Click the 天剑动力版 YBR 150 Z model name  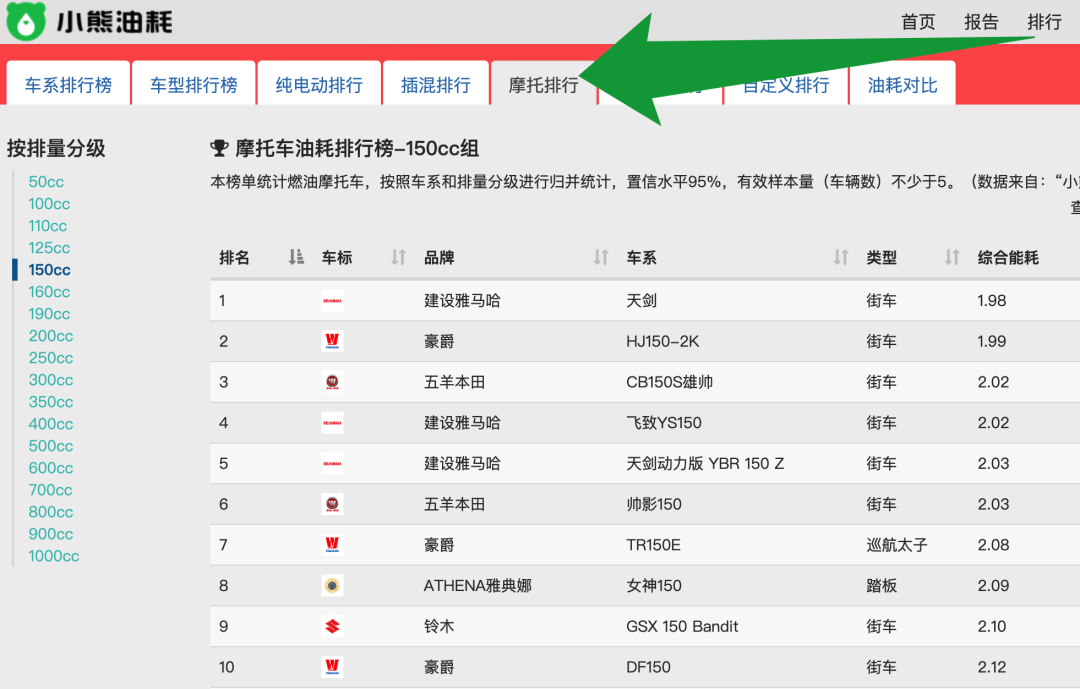click(x=705, y=463)
